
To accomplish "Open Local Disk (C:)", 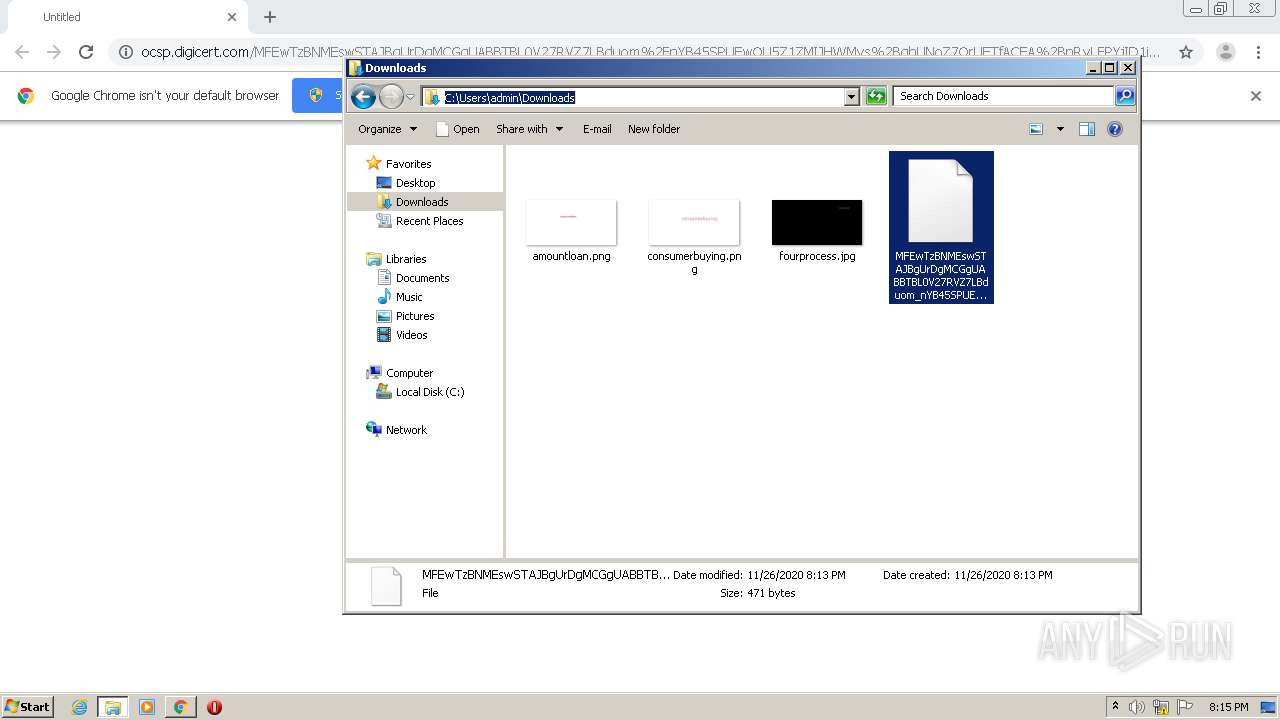I will (x=420, y=392).
